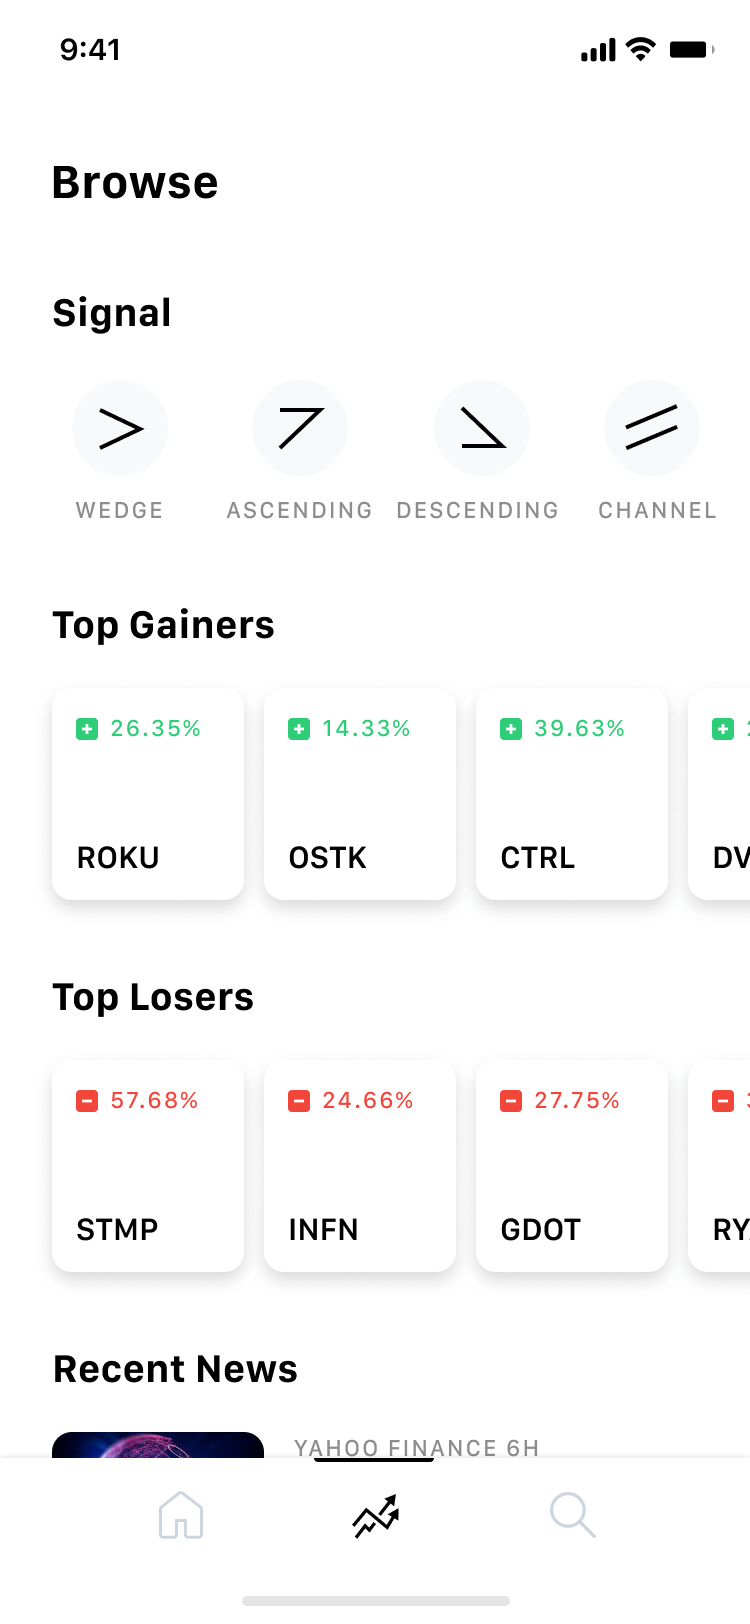Select the Top Gainers section heading

pyautogui.click(x=163, y=624)
